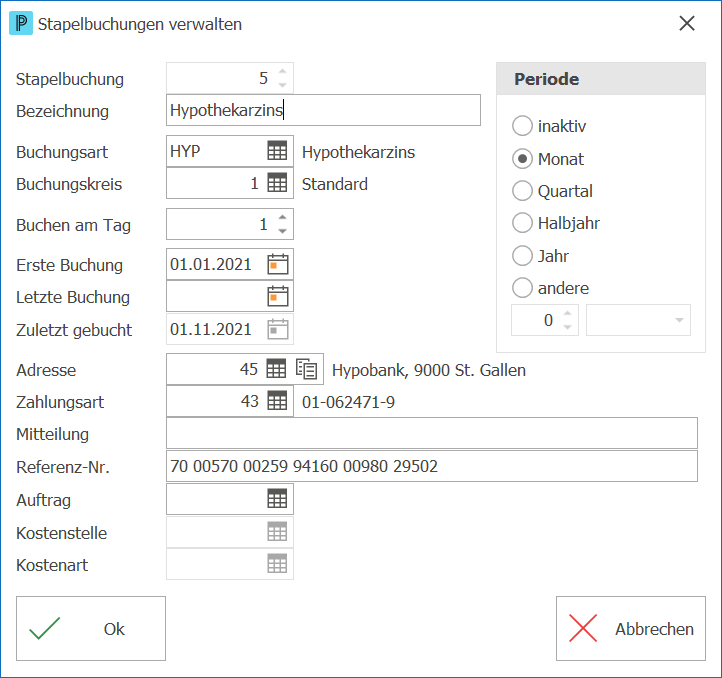The image size is (722, 678).
Task: Click into the Mitteilung field
Action: (x=432, y=433)
